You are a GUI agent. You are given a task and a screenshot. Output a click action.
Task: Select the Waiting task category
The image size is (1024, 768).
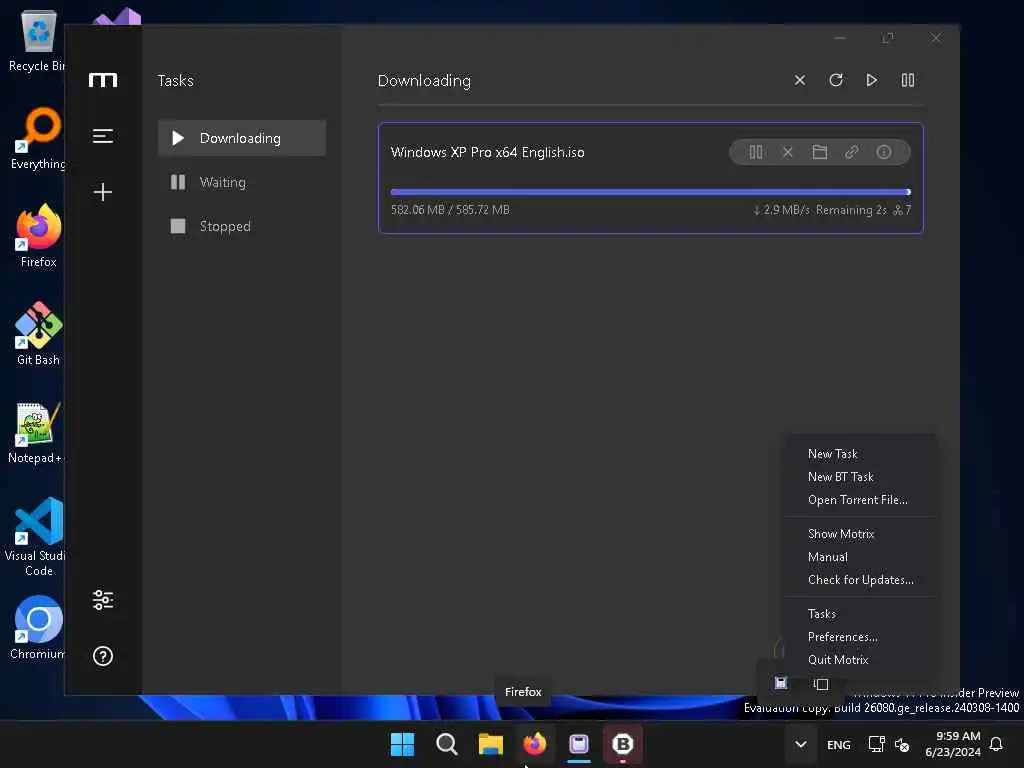tap(242, 182)
